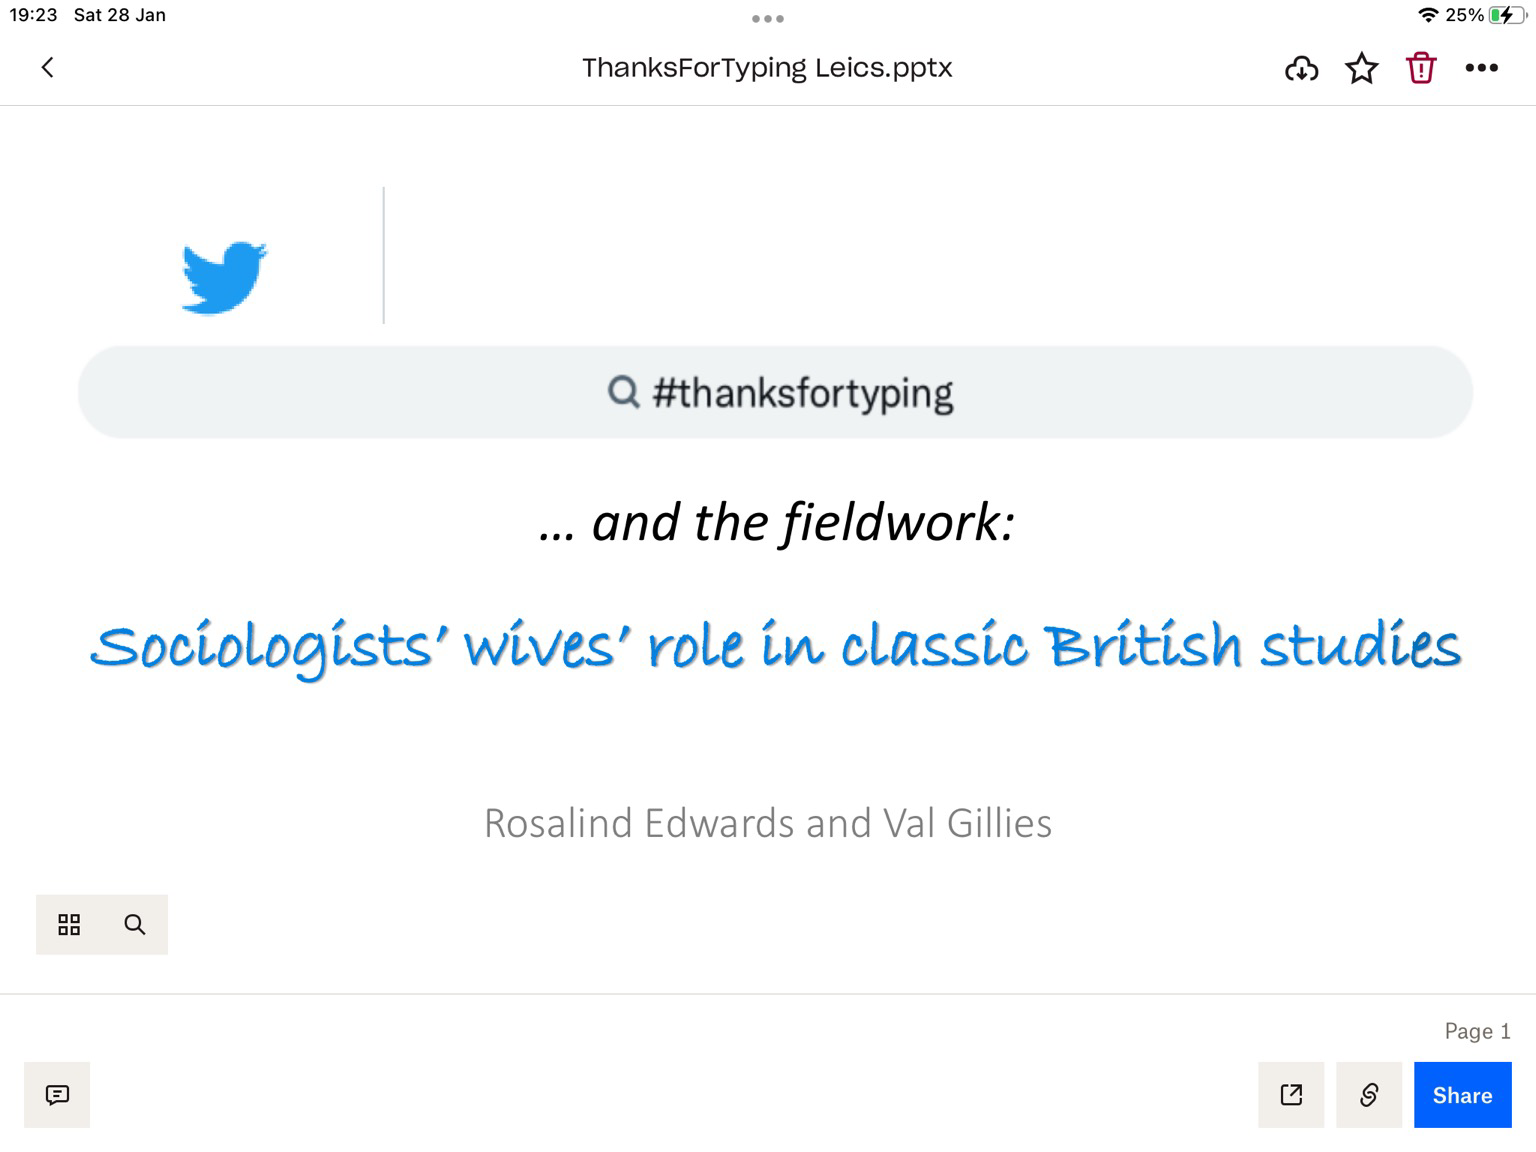Tap the Page 1 indicator
Viewport: 1536px width, 1152px height.
tap(1477, 1031)
